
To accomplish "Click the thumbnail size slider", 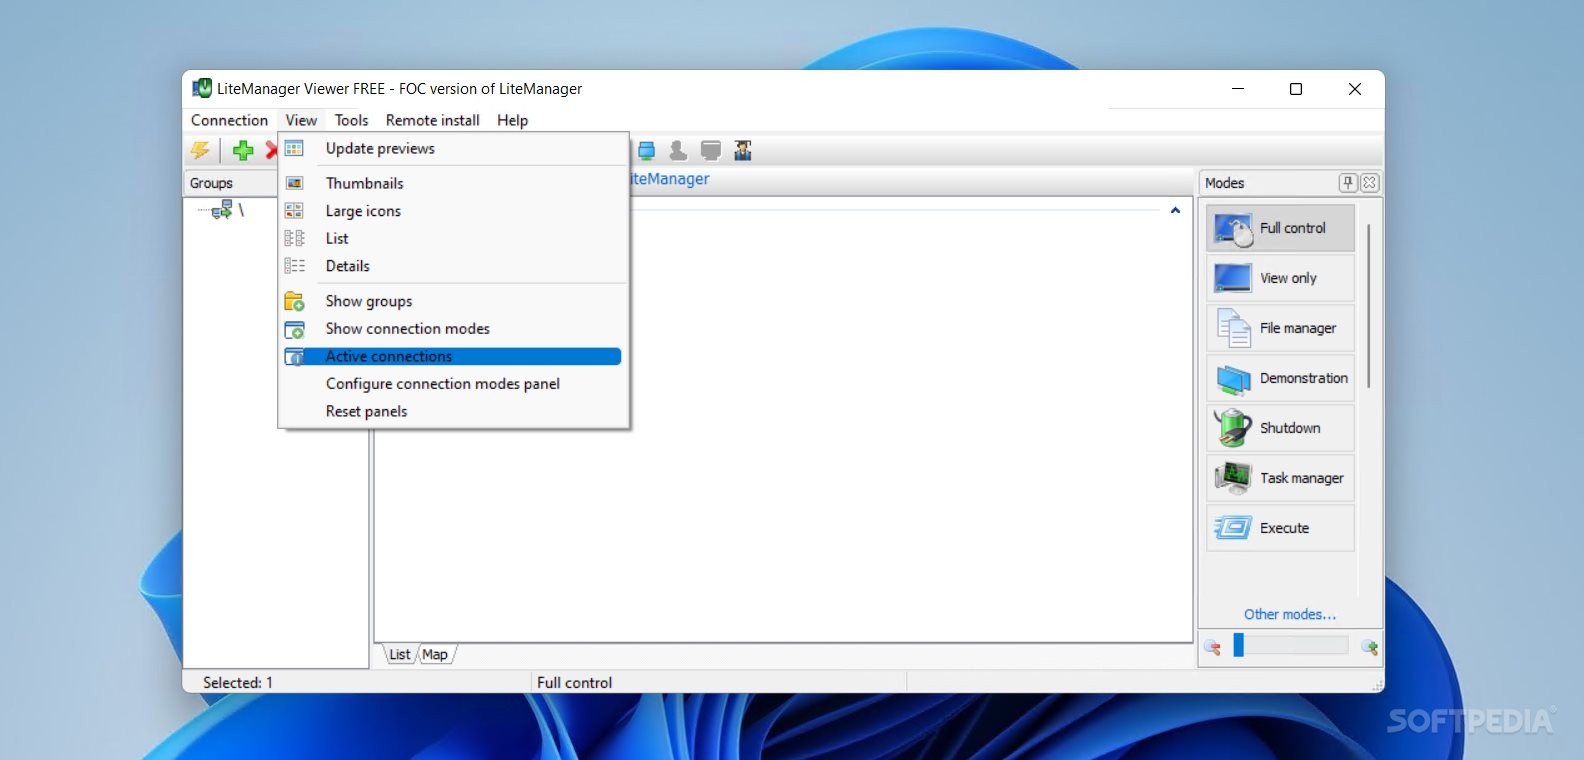I will coord(1291,646).
